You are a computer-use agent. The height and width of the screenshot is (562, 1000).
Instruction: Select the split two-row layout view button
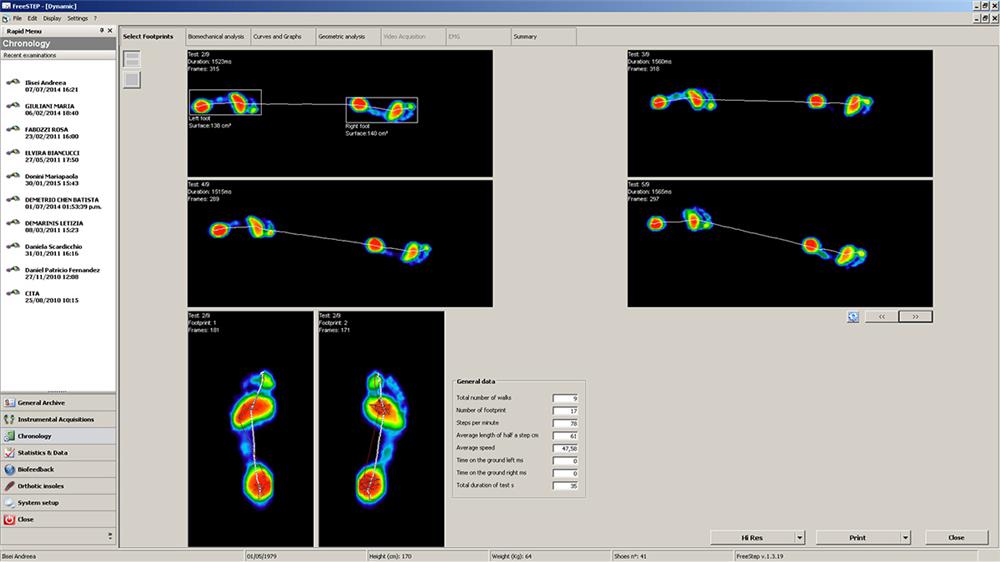132,59
